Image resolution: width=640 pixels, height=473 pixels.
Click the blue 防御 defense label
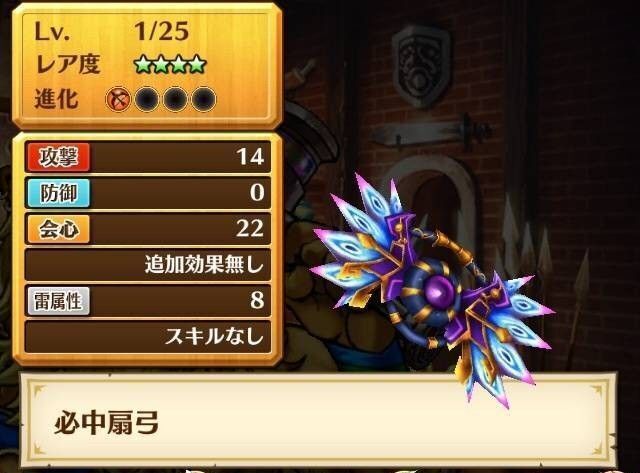click(x=58, y=193)
